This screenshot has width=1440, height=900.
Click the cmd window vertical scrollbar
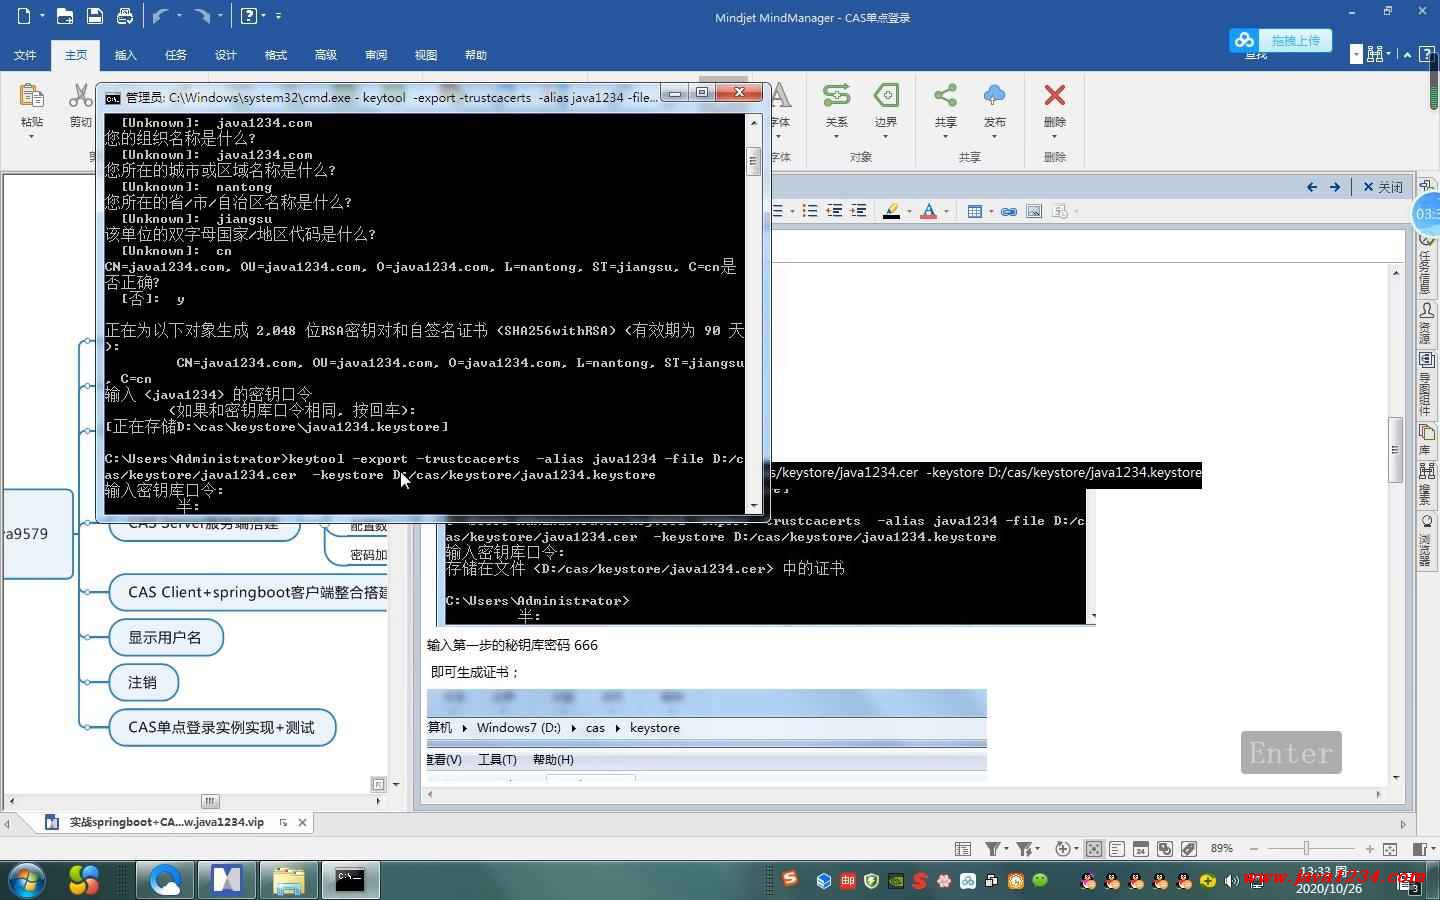(754, 312)
